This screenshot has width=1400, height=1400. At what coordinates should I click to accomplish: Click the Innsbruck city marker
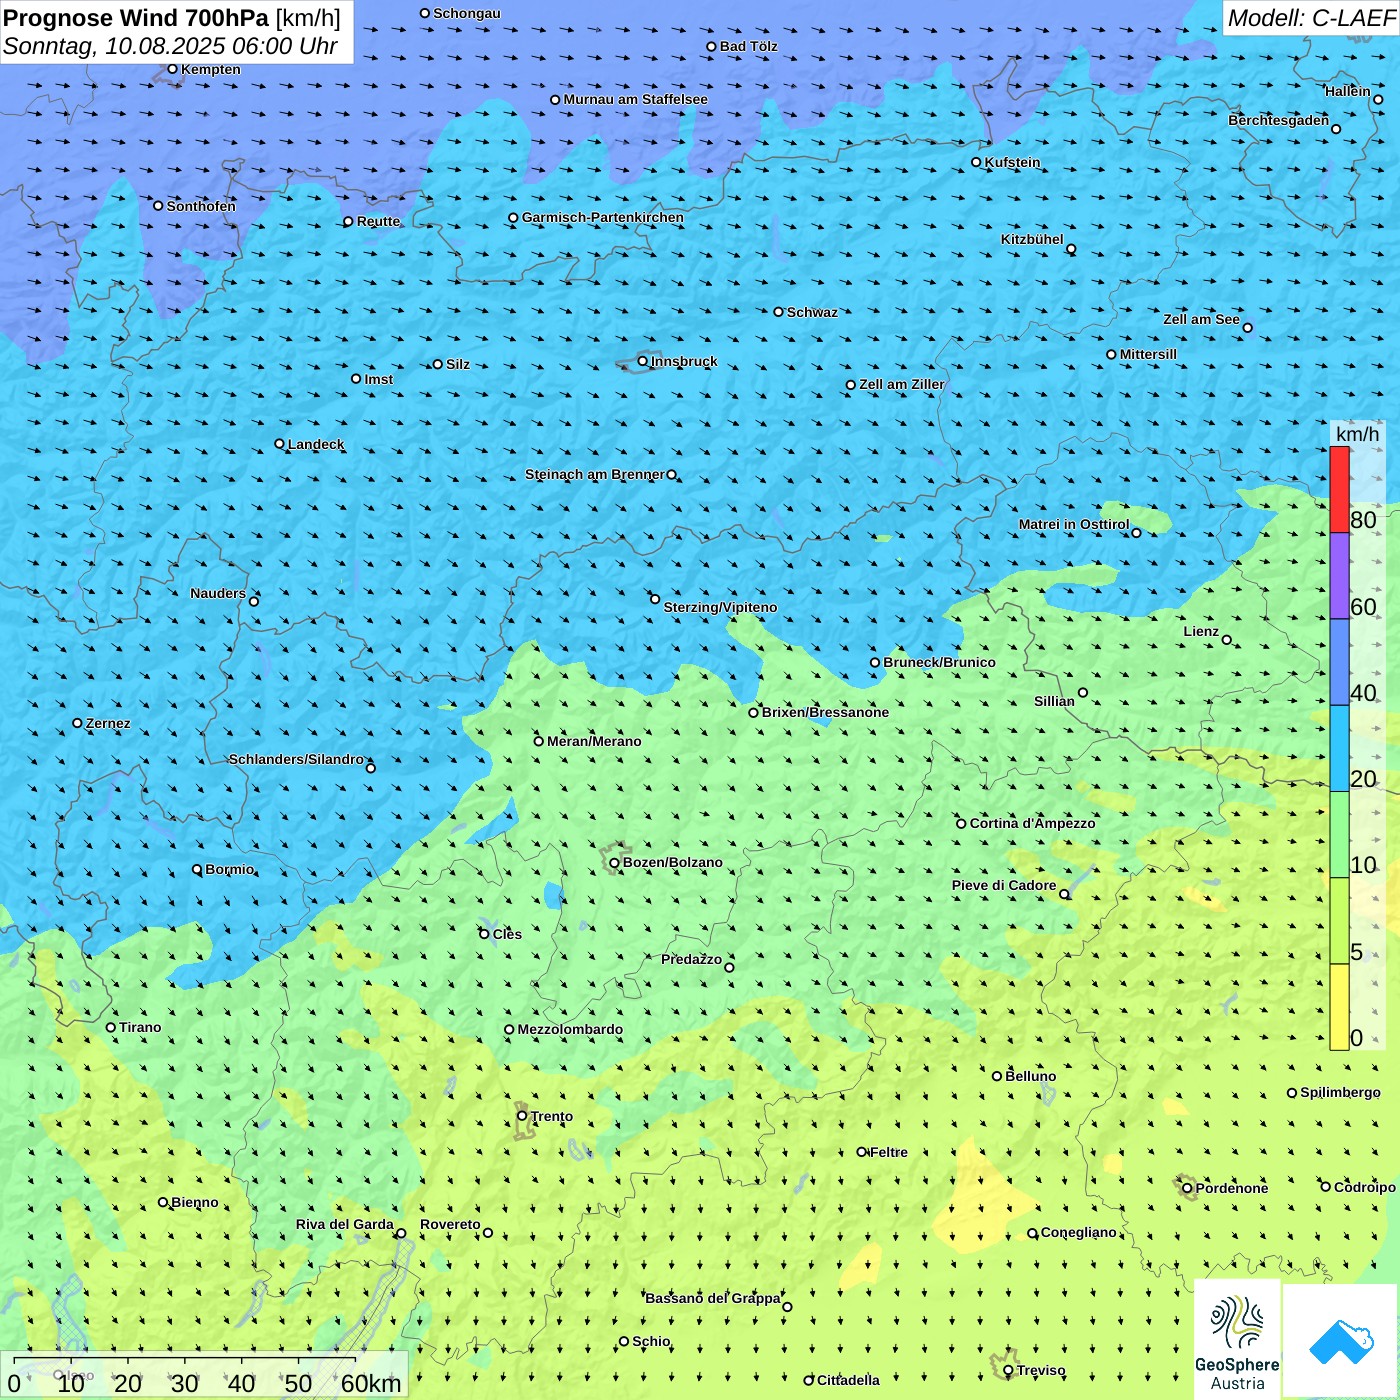point(643,361)
